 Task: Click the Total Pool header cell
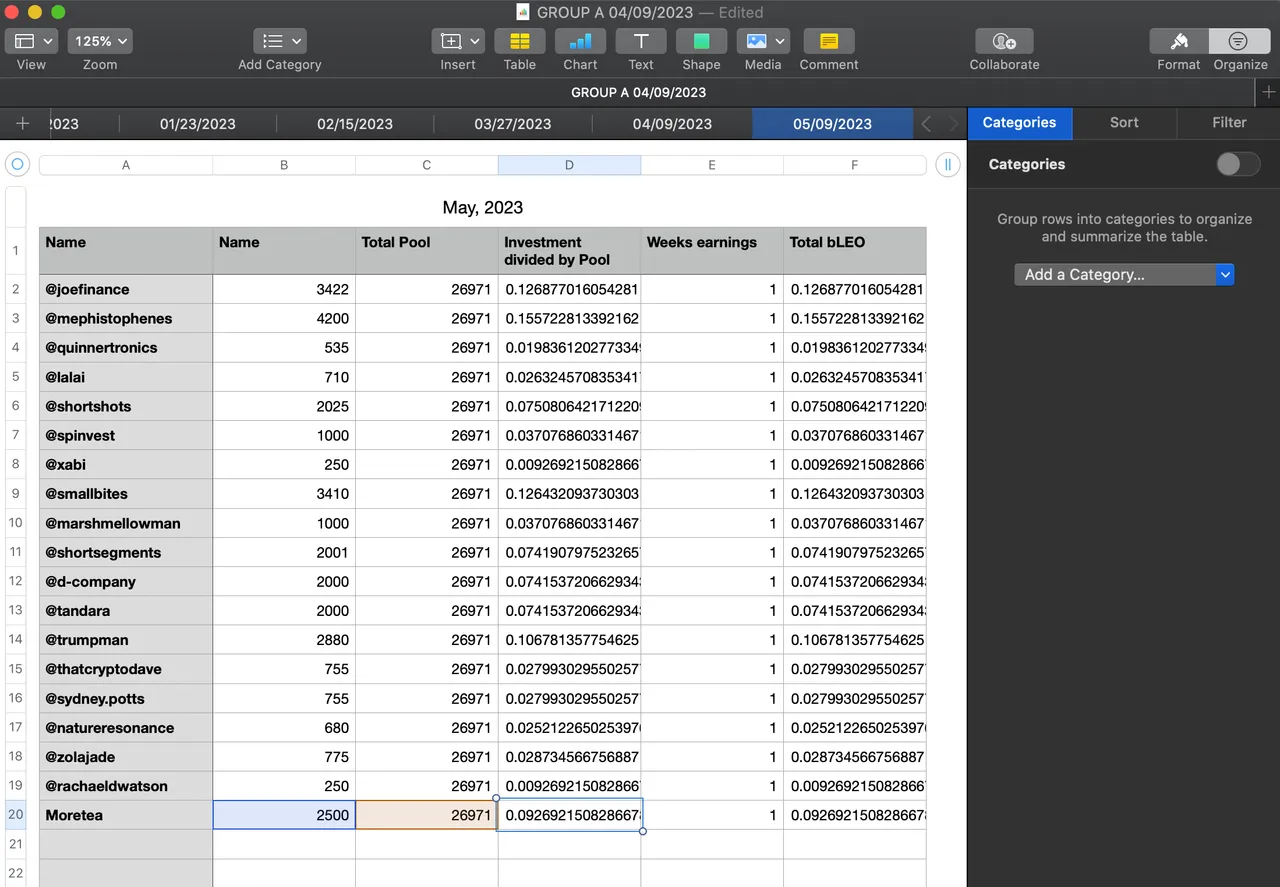pyautogui.click(x=426, y=251)
